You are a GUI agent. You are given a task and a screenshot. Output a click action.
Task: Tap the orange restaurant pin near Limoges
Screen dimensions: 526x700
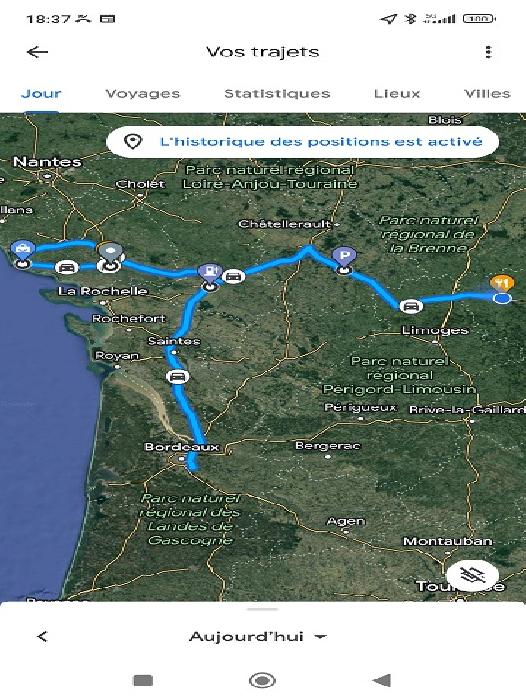point(501,283)
